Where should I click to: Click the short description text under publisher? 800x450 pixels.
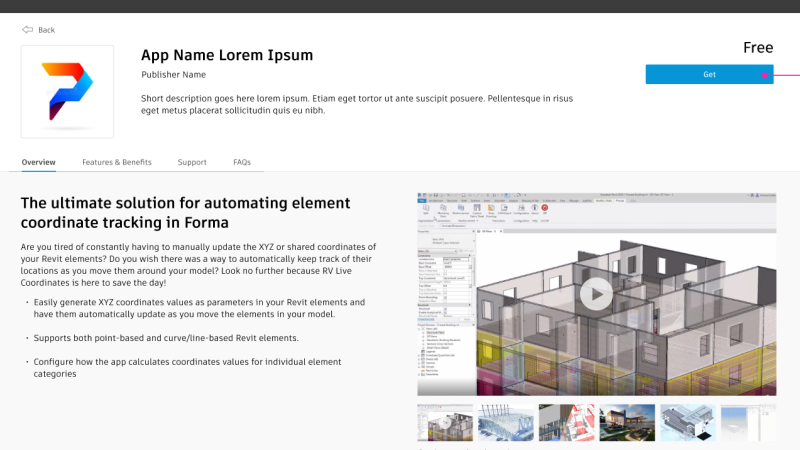(x=357, y=104)
